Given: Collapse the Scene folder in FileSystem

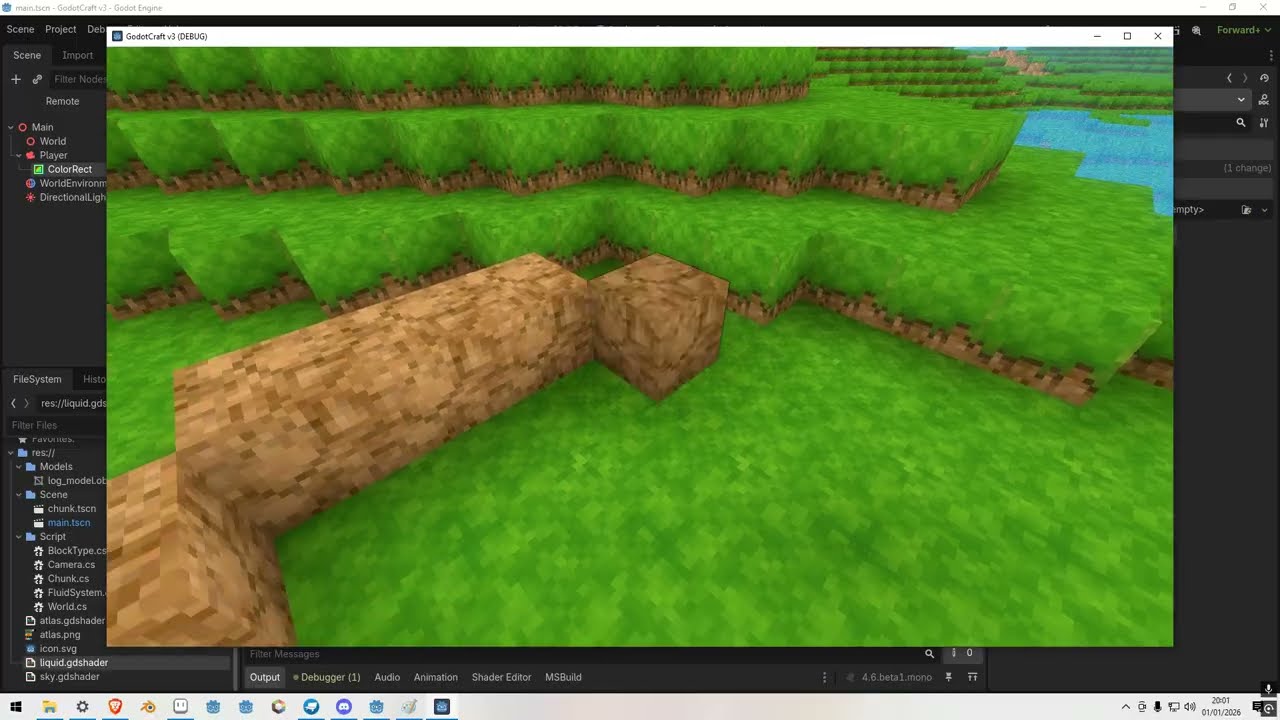Looking at the screenshot, I should click(x=18, y=495).
